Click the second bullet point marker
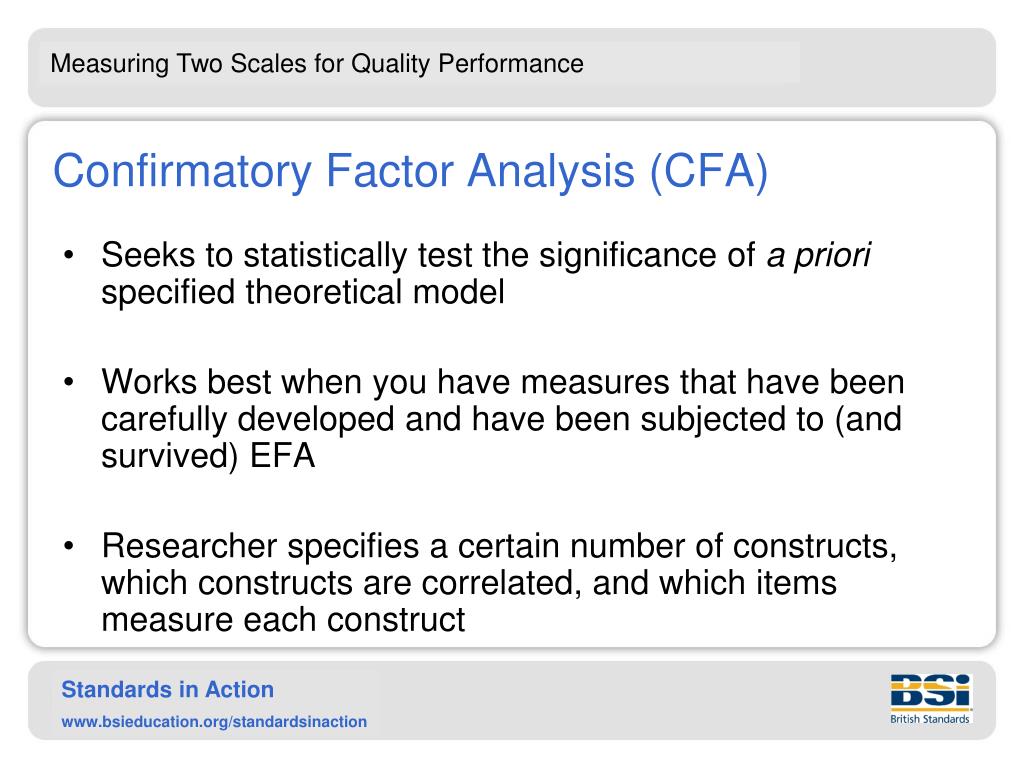1024x768 pixels. click(69, 383)
